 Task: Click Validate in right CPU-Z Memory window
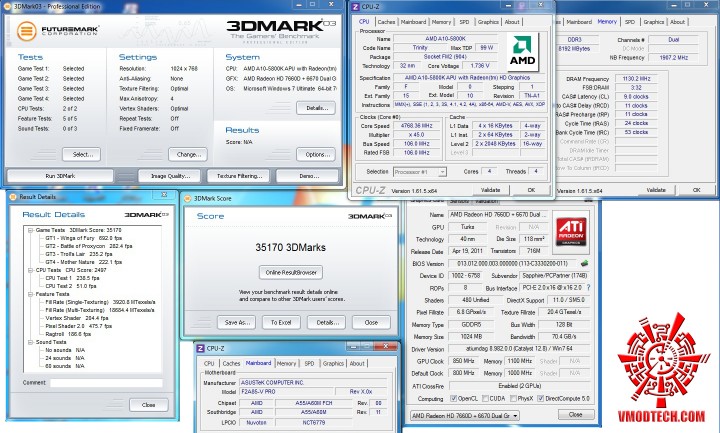click(x=656, y=190)
